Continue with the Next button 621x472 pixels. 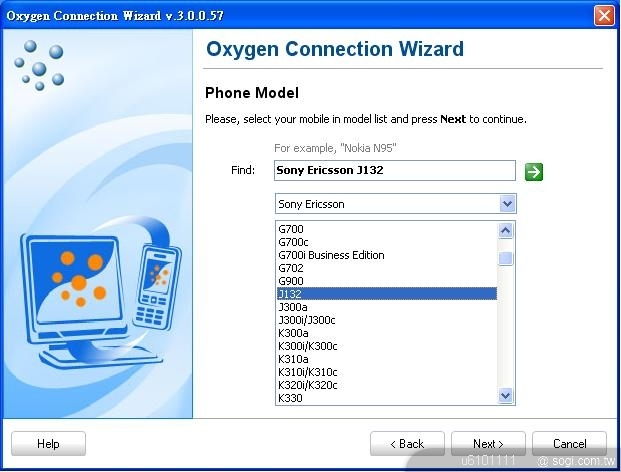point(488,443)
